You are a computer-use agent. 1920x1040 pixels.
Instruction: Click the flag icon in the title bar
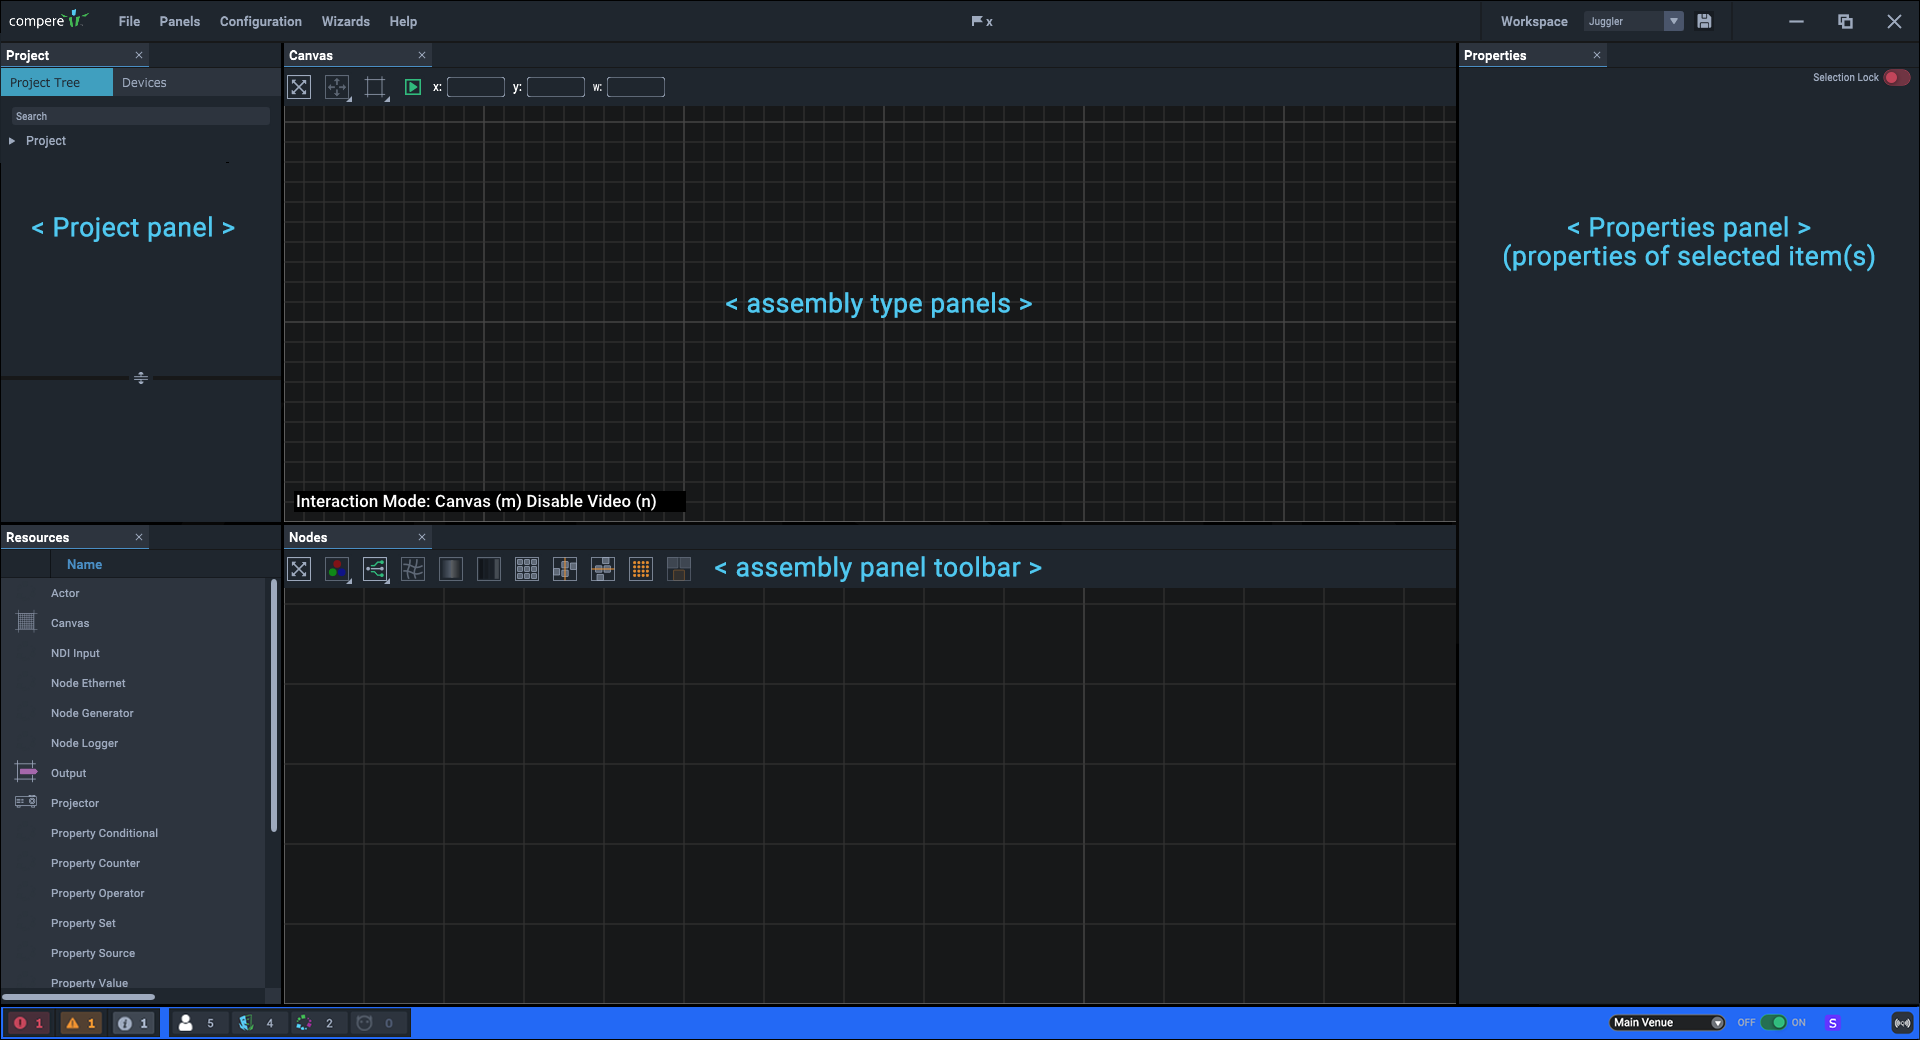(x=977, y=21)
